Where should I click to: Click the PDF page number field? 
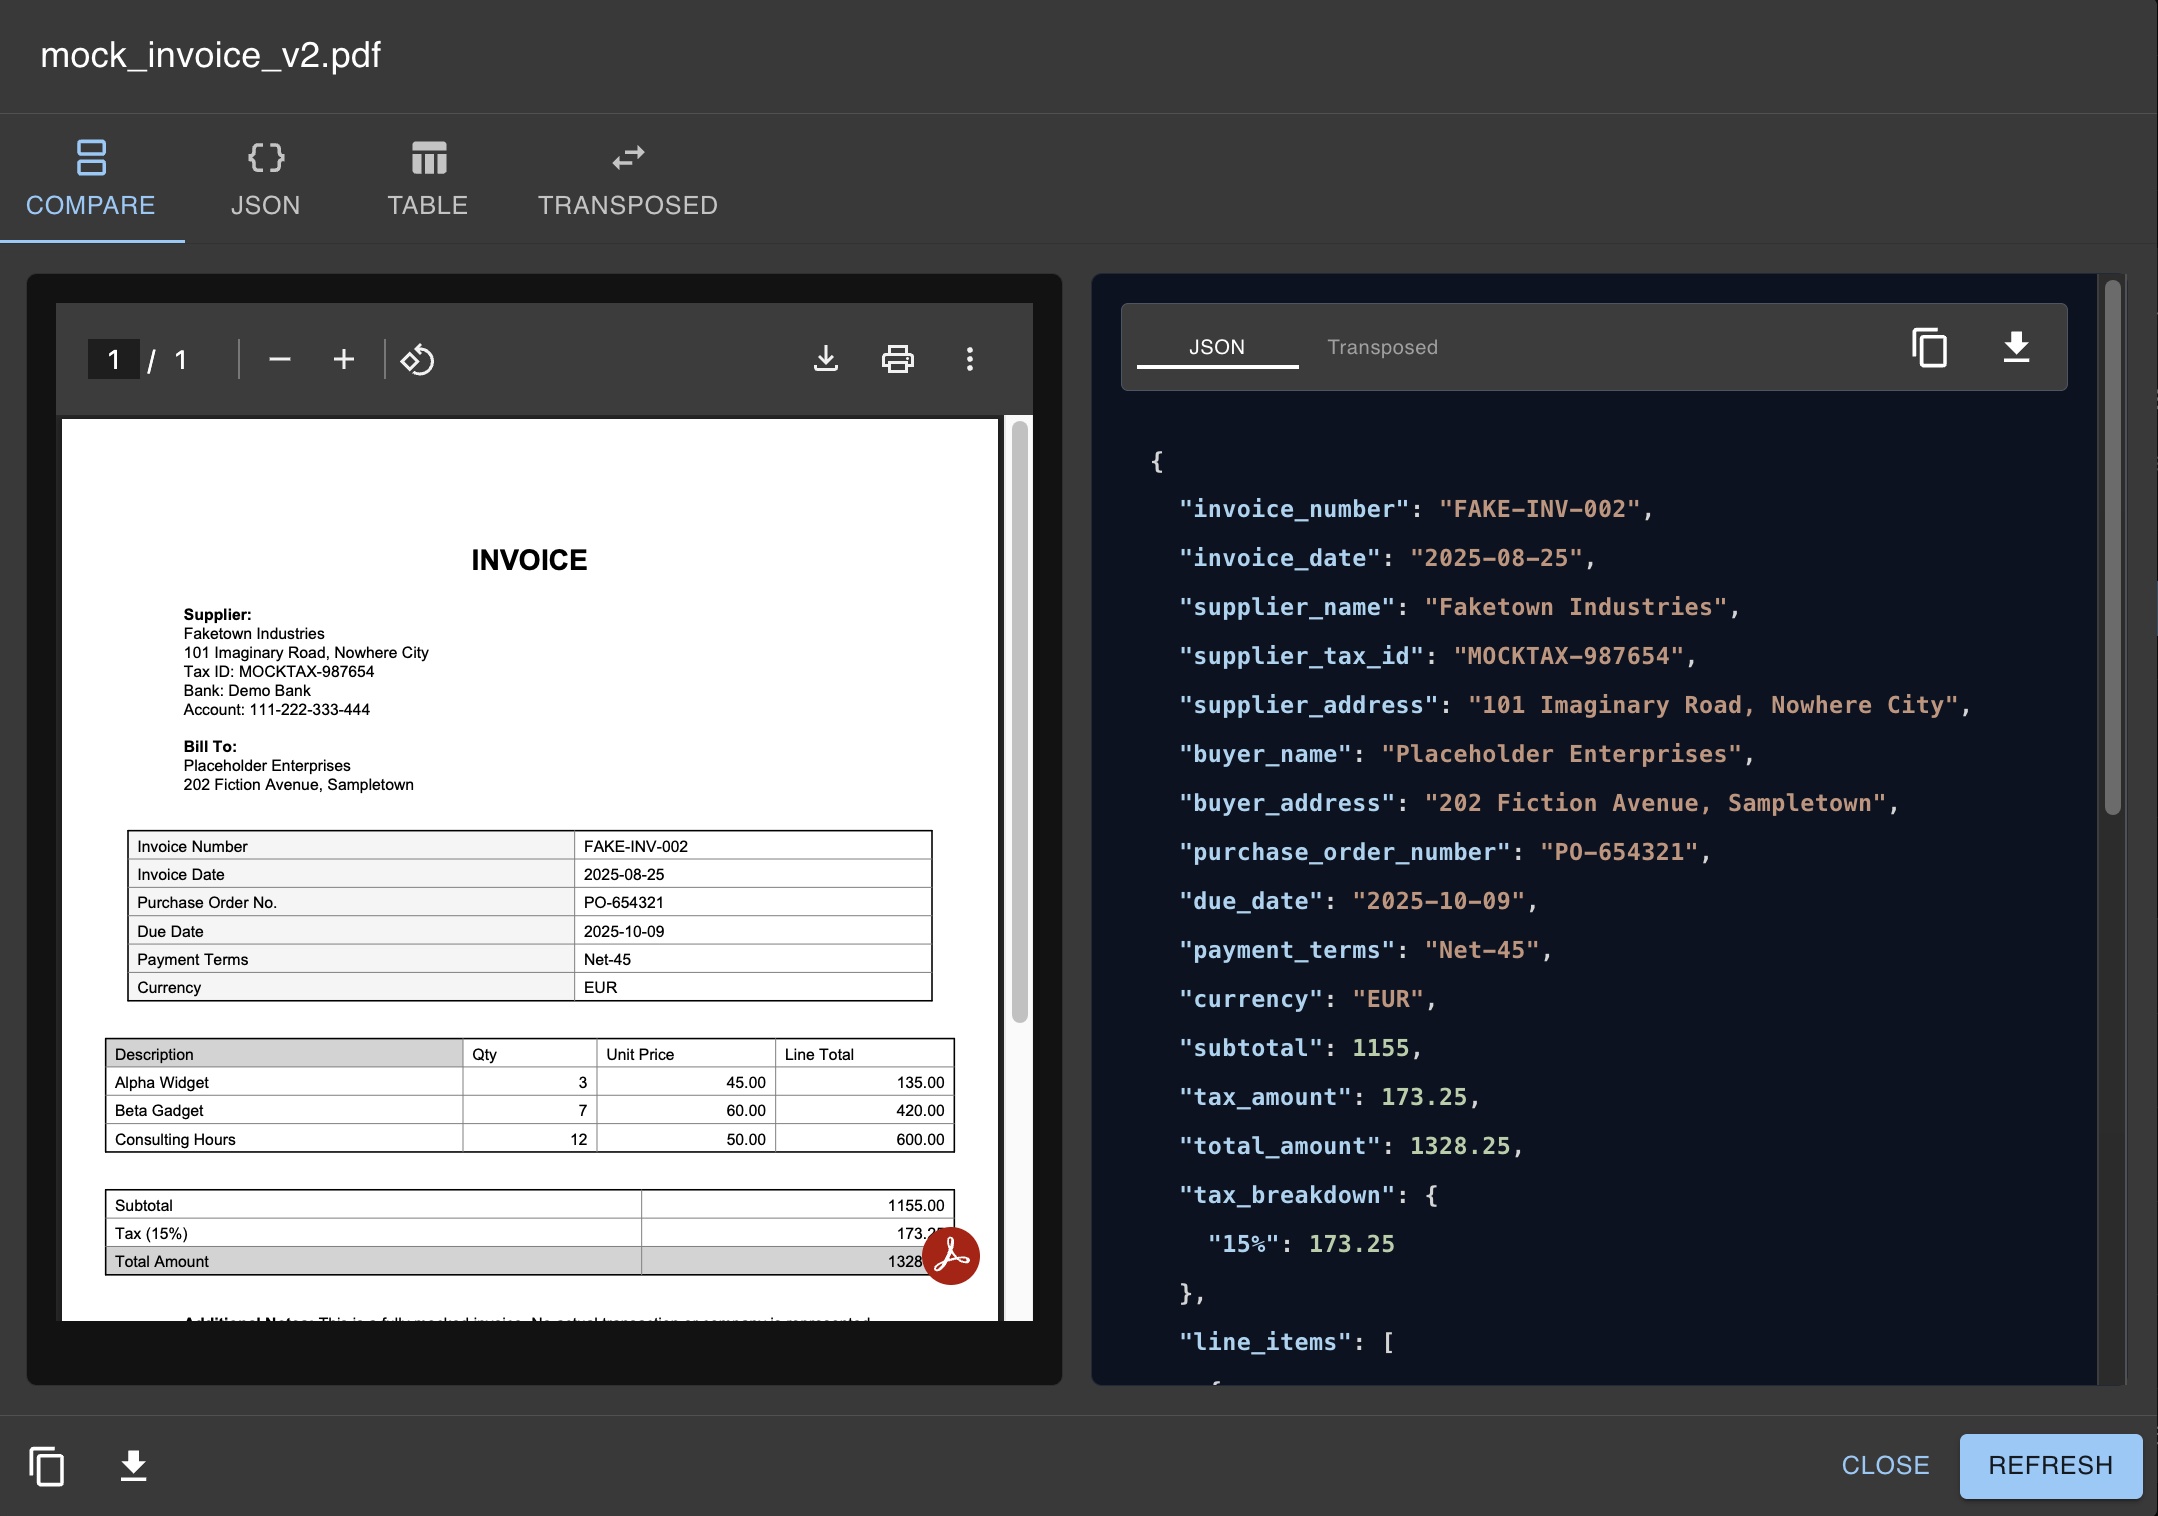pos(114,359)
